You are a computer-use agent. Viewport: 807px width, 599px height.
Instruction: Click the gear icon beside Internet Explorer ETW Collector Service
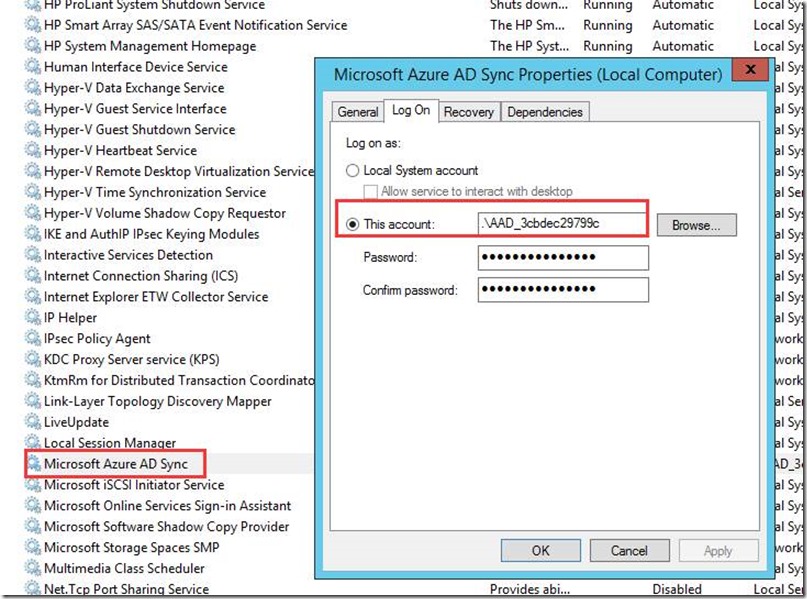32,297
